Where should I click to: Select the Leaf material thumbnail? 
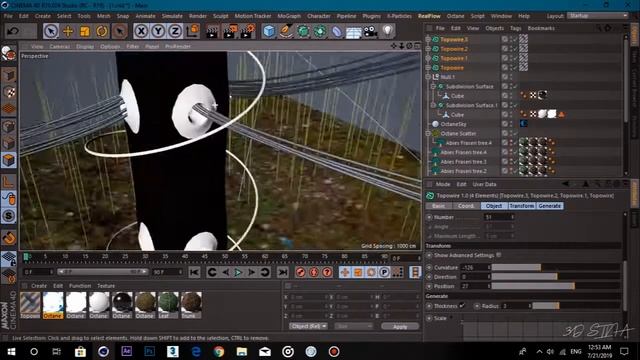pyautogui.click(x=168, y=304)
